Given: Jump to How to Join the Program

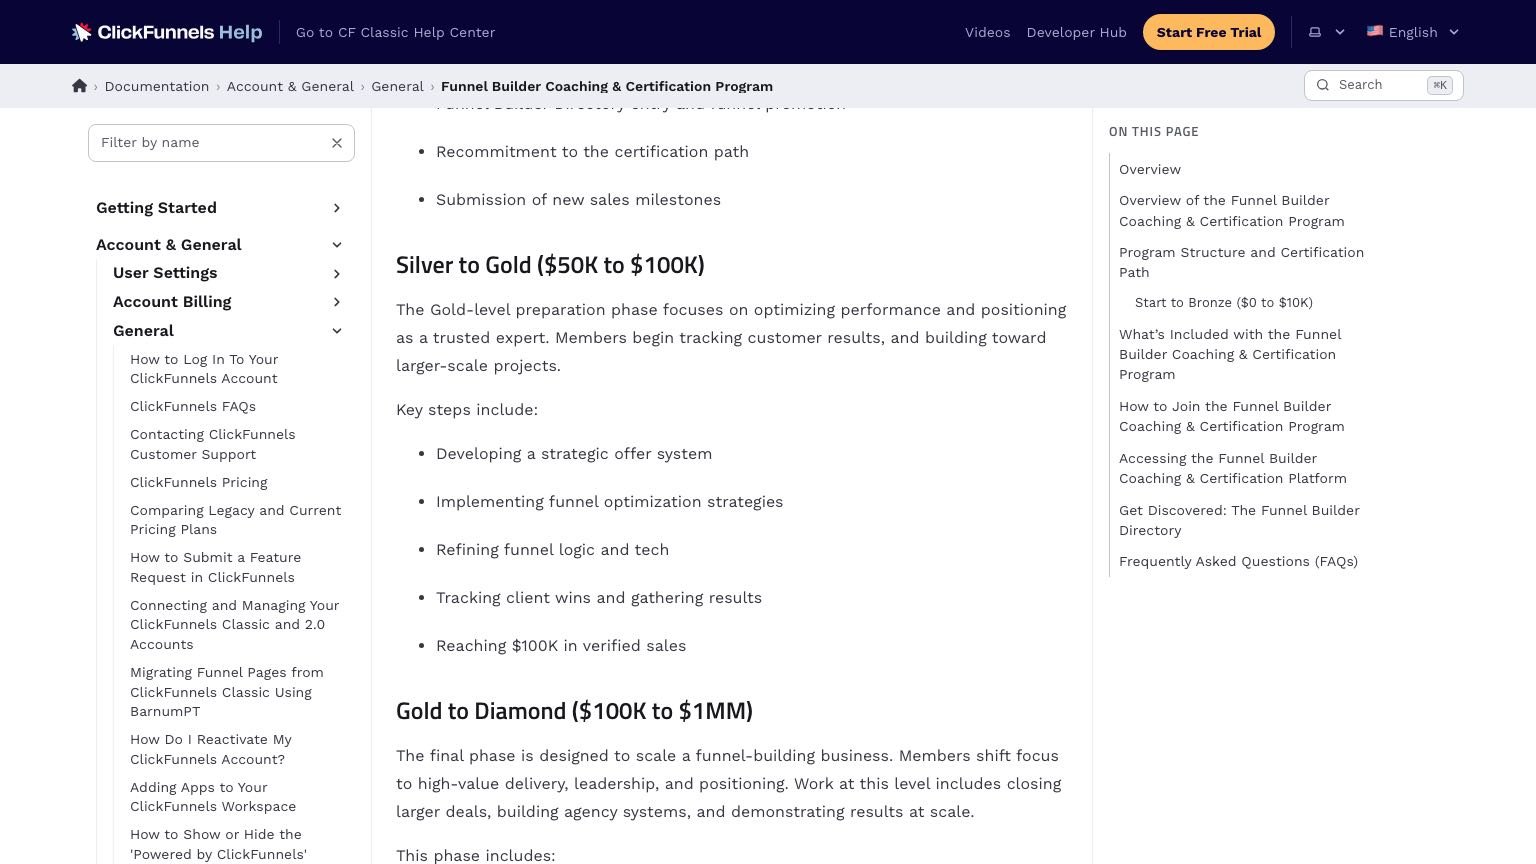Looking at the screenshot, I should click(x=1232, y=417).
